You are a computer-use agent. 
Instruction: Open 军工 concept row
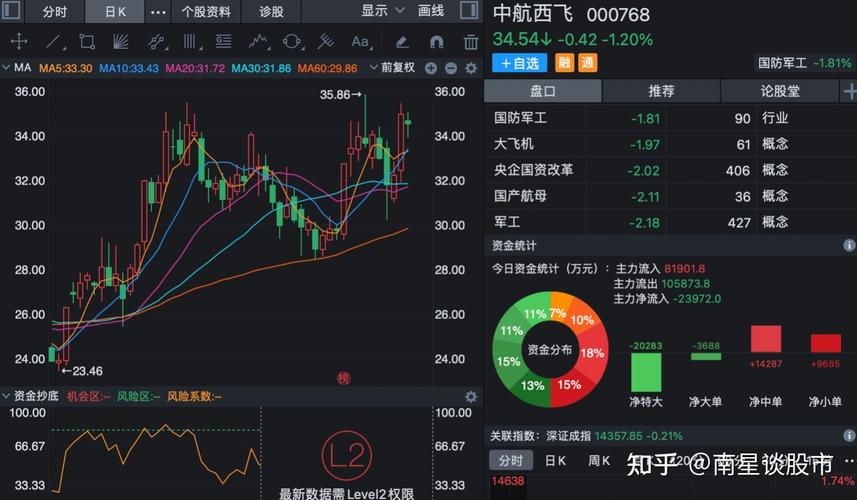671,222
